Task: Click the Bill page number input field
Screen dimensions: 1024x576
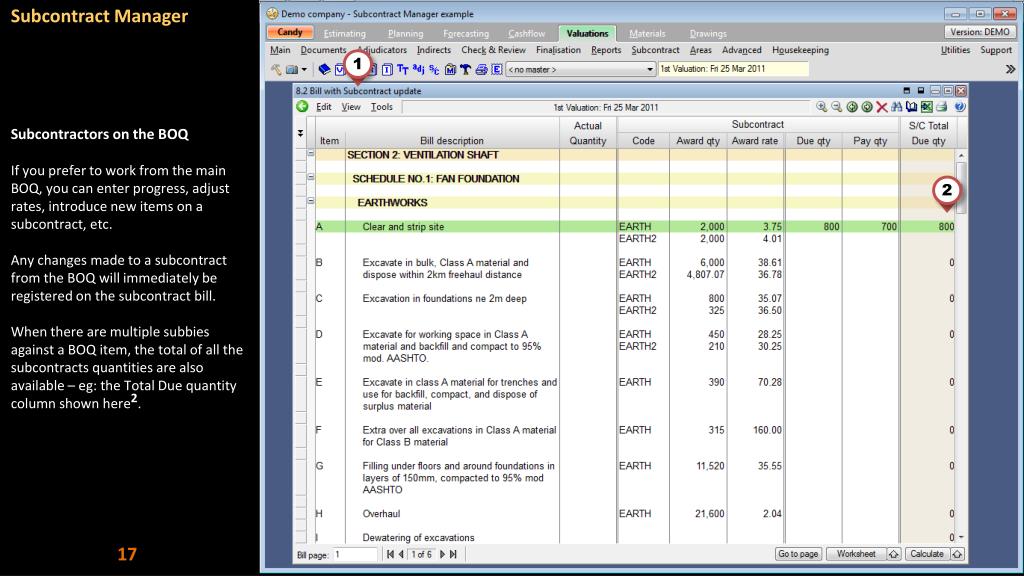Action: pos(355,554)
